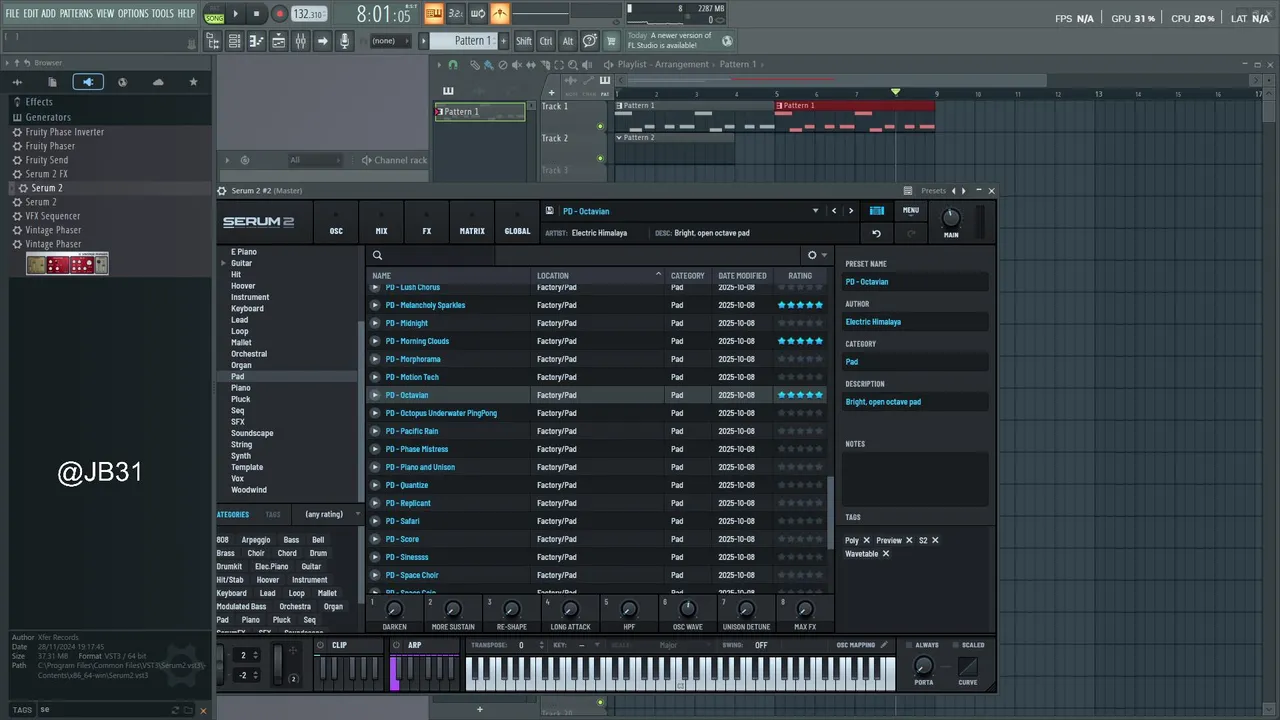Select the Playlist mute tool
The image size is (1280, 720).
pyautogui.click(x=516, y=65)
